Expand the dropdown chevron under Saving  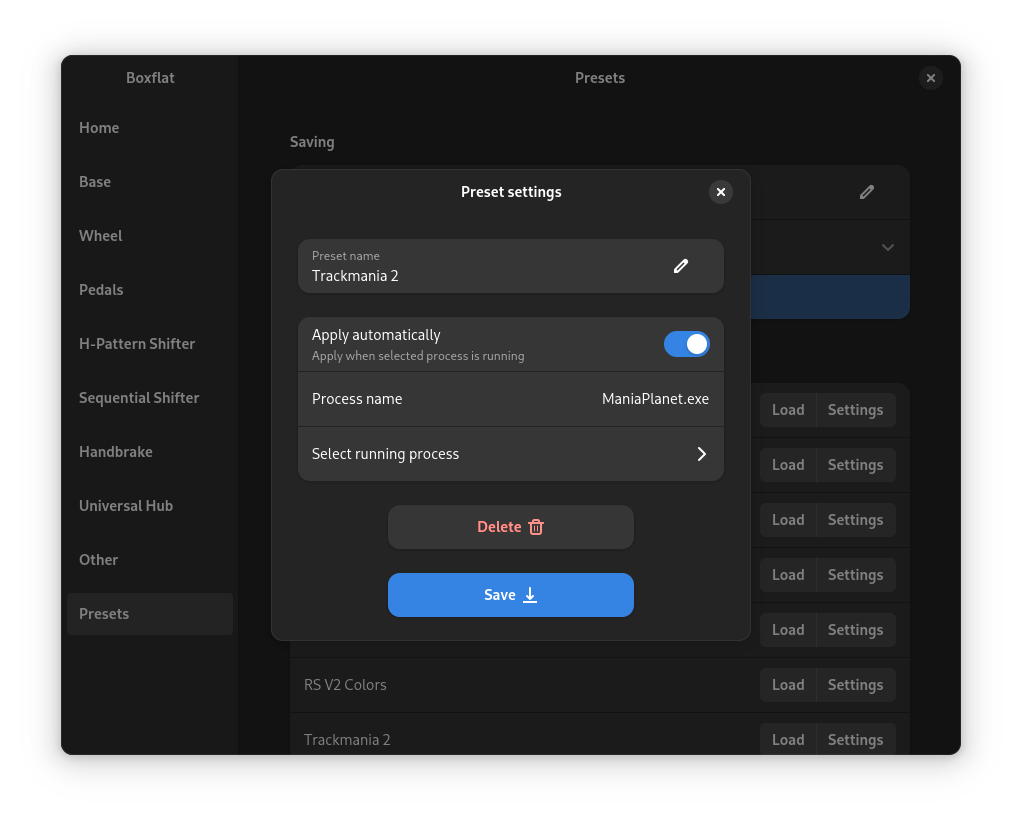tap(887, 248)
